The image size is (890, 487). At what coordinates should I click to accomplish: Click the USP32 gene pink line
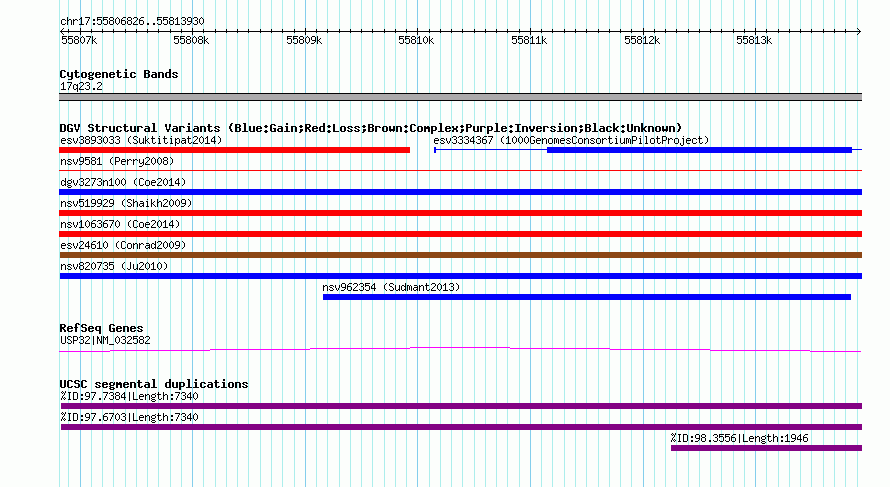[x=460, y=349]
